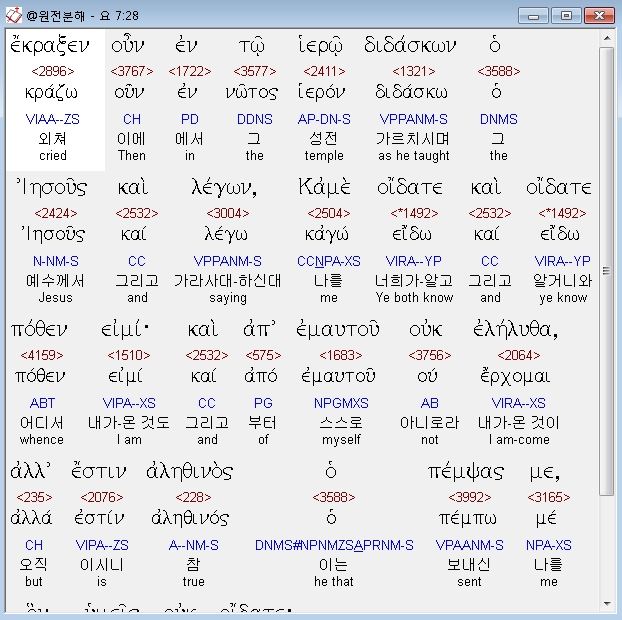
Task: Click Strong's number <1321>
Action: [x=413, y=71]
